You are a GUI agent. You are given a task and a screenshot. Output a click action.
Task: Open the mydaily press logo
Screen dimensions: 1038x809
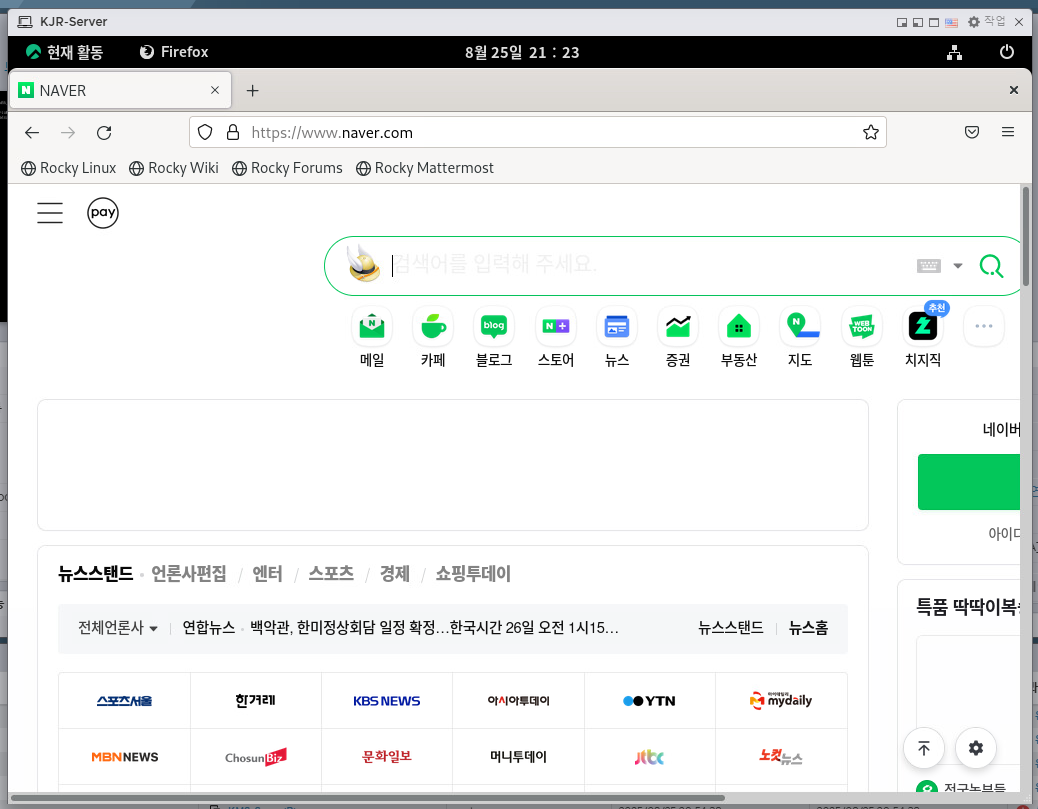[781, 700]
